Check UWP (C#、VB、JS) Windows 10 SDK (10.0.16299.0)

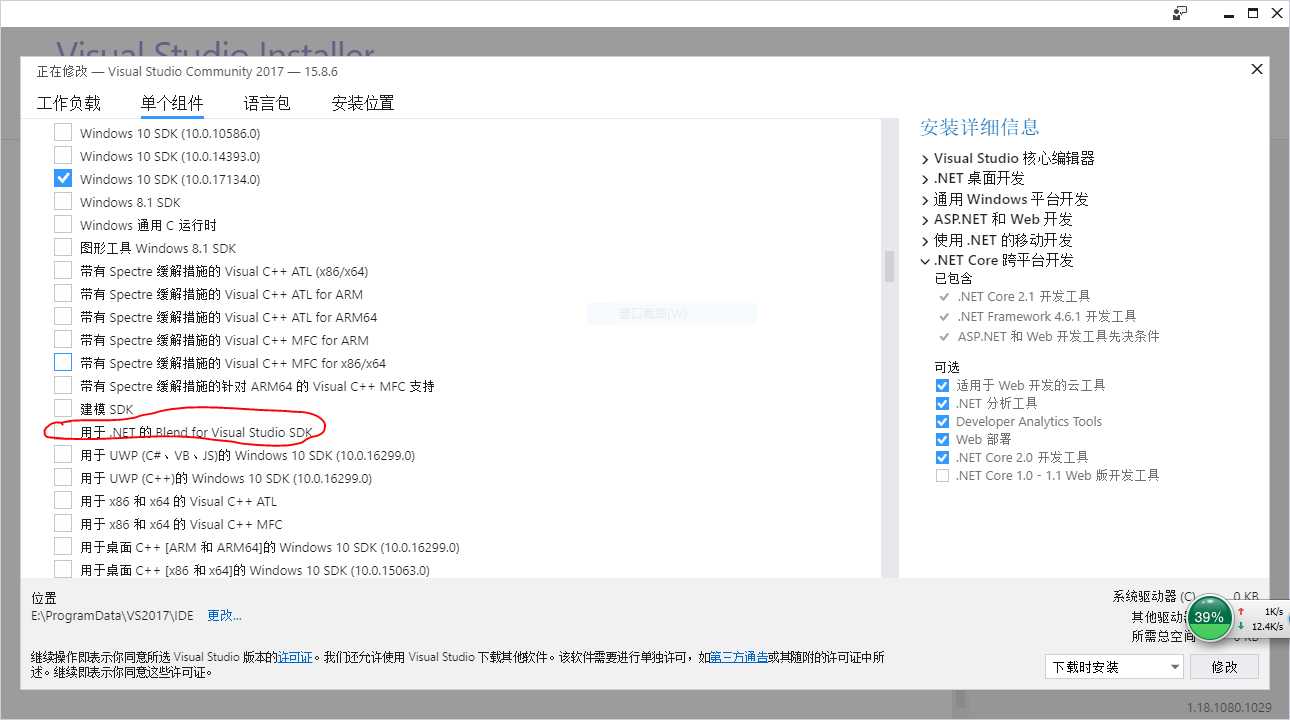click(x=63, y=454)
